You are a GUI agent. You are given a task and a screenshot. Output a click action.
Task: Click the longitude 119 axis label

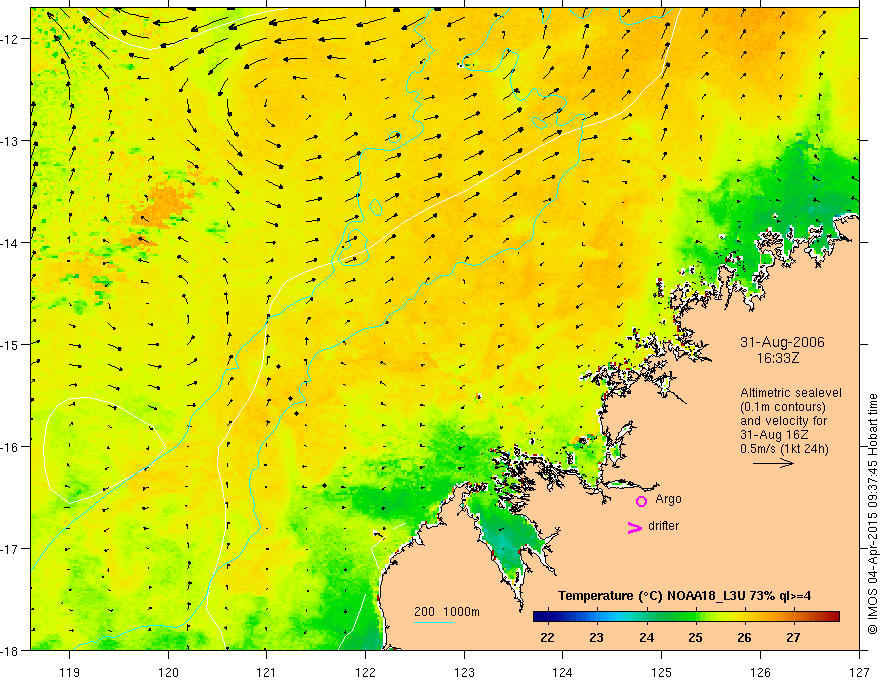pos(69,672)
